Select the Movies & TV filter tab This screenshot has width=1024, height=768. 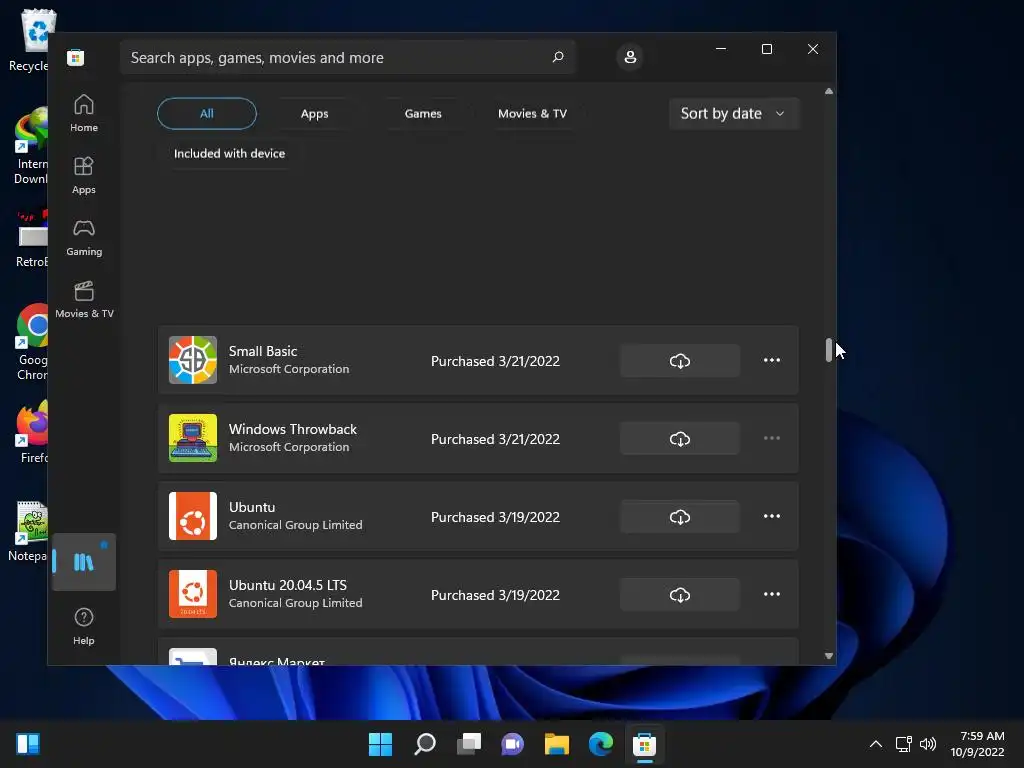(x=532, y=114)
